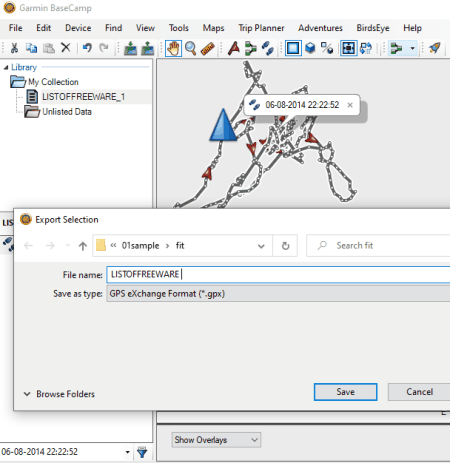Click fit folder in path breadcrumb
Image resolution: width=450 pixels, height=463 pixels.
(180, 246)
